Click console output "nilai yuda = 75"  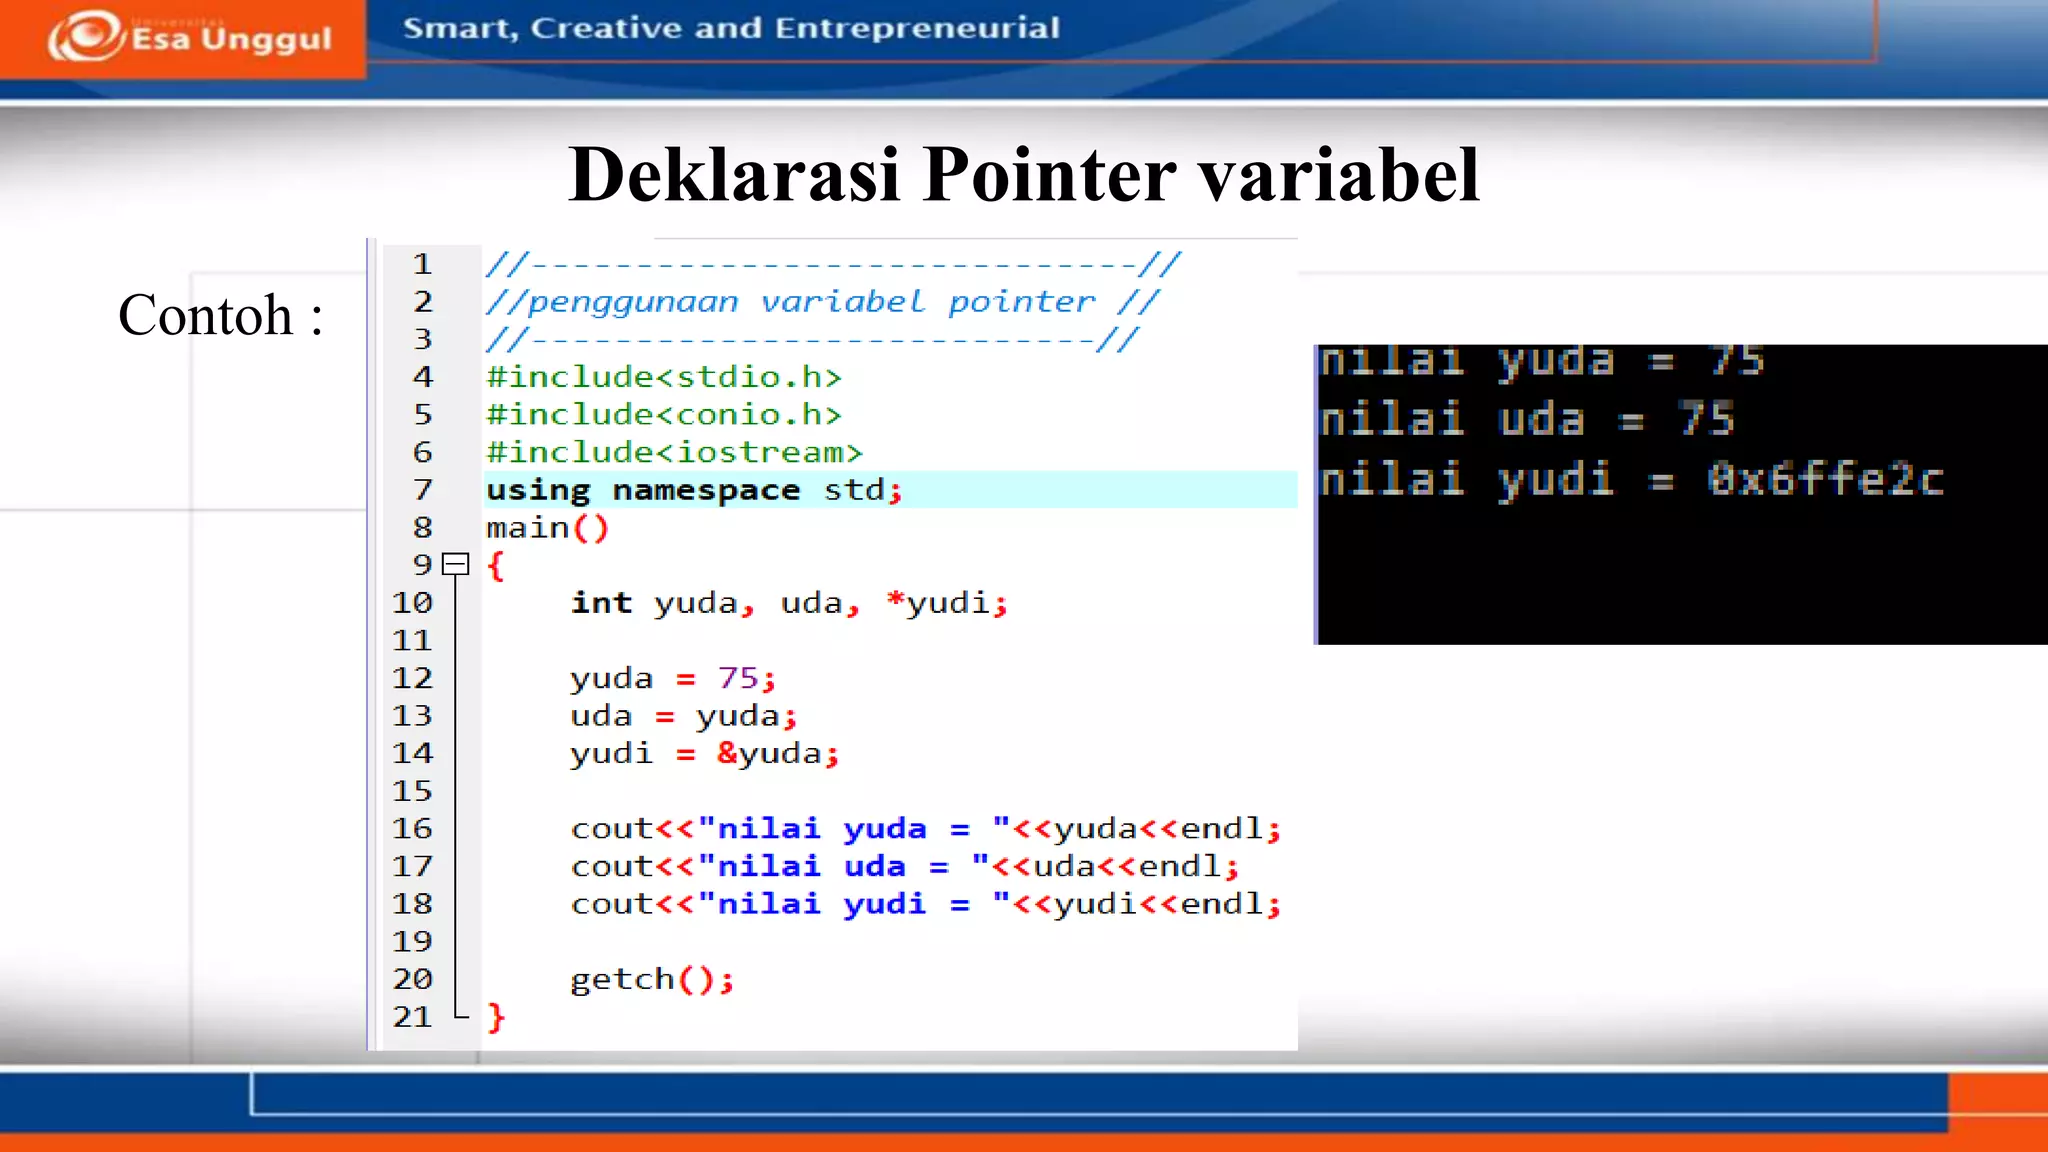pos(1543,361)
